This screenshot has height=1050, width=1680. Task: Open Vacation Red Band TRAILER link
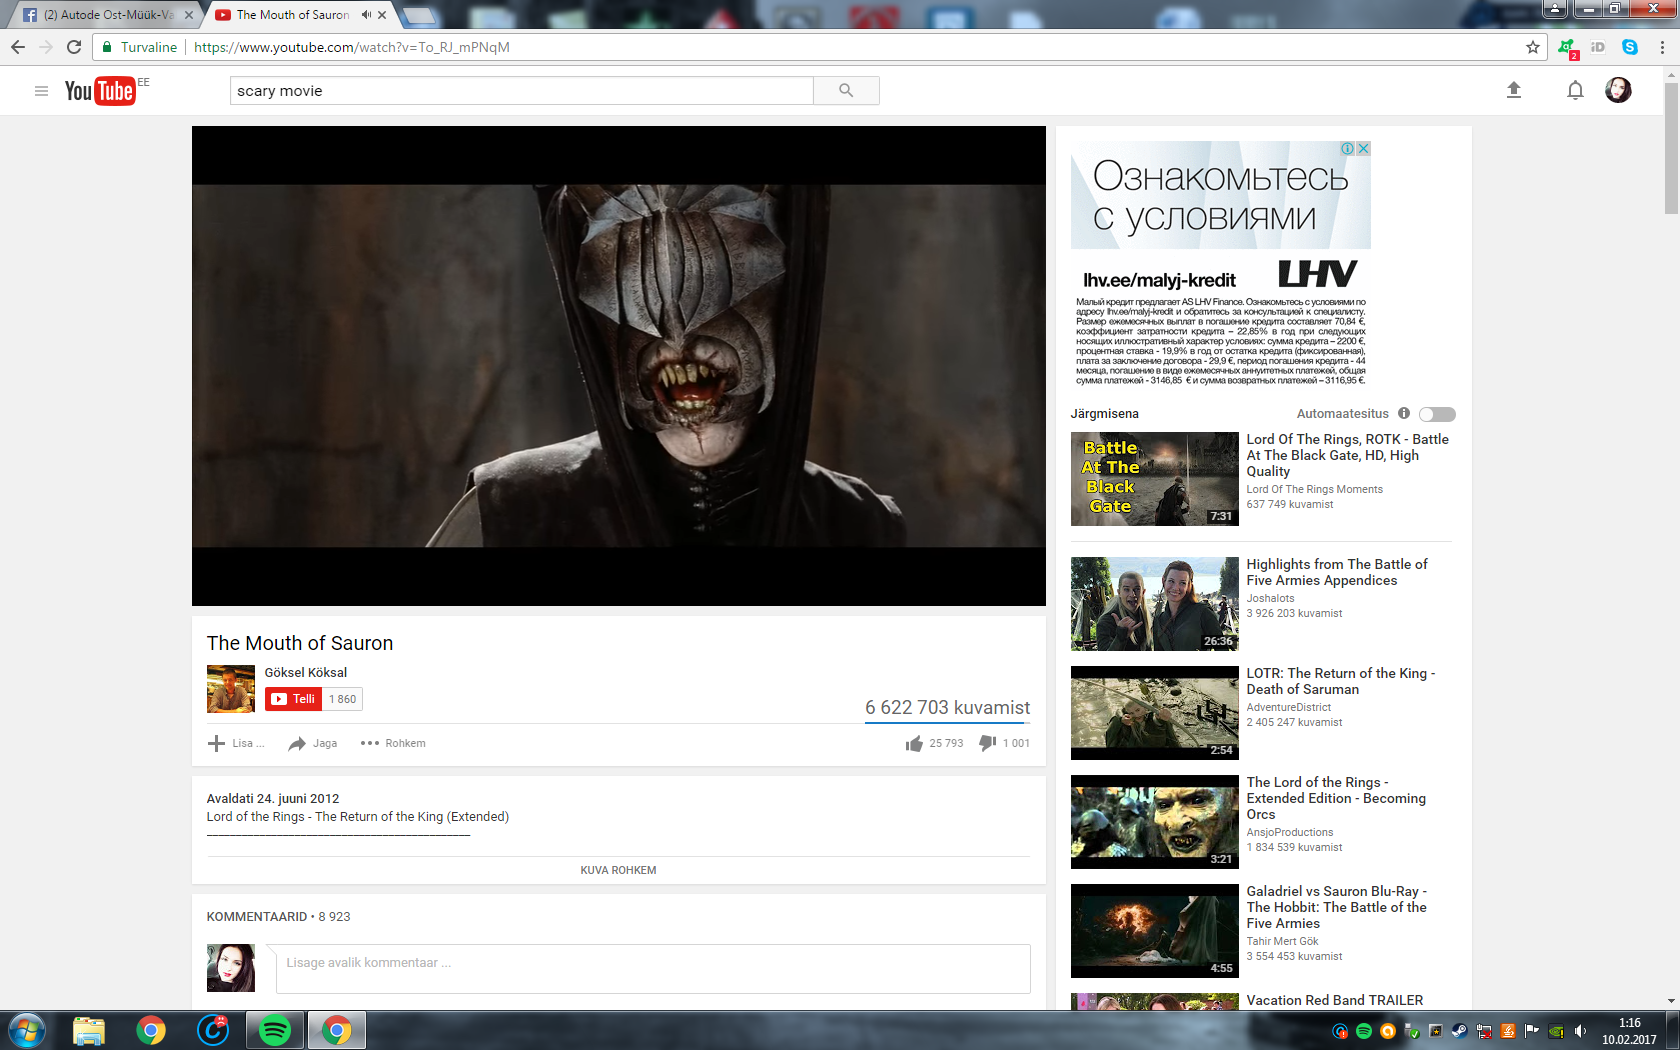[x=1335, y=1000]
